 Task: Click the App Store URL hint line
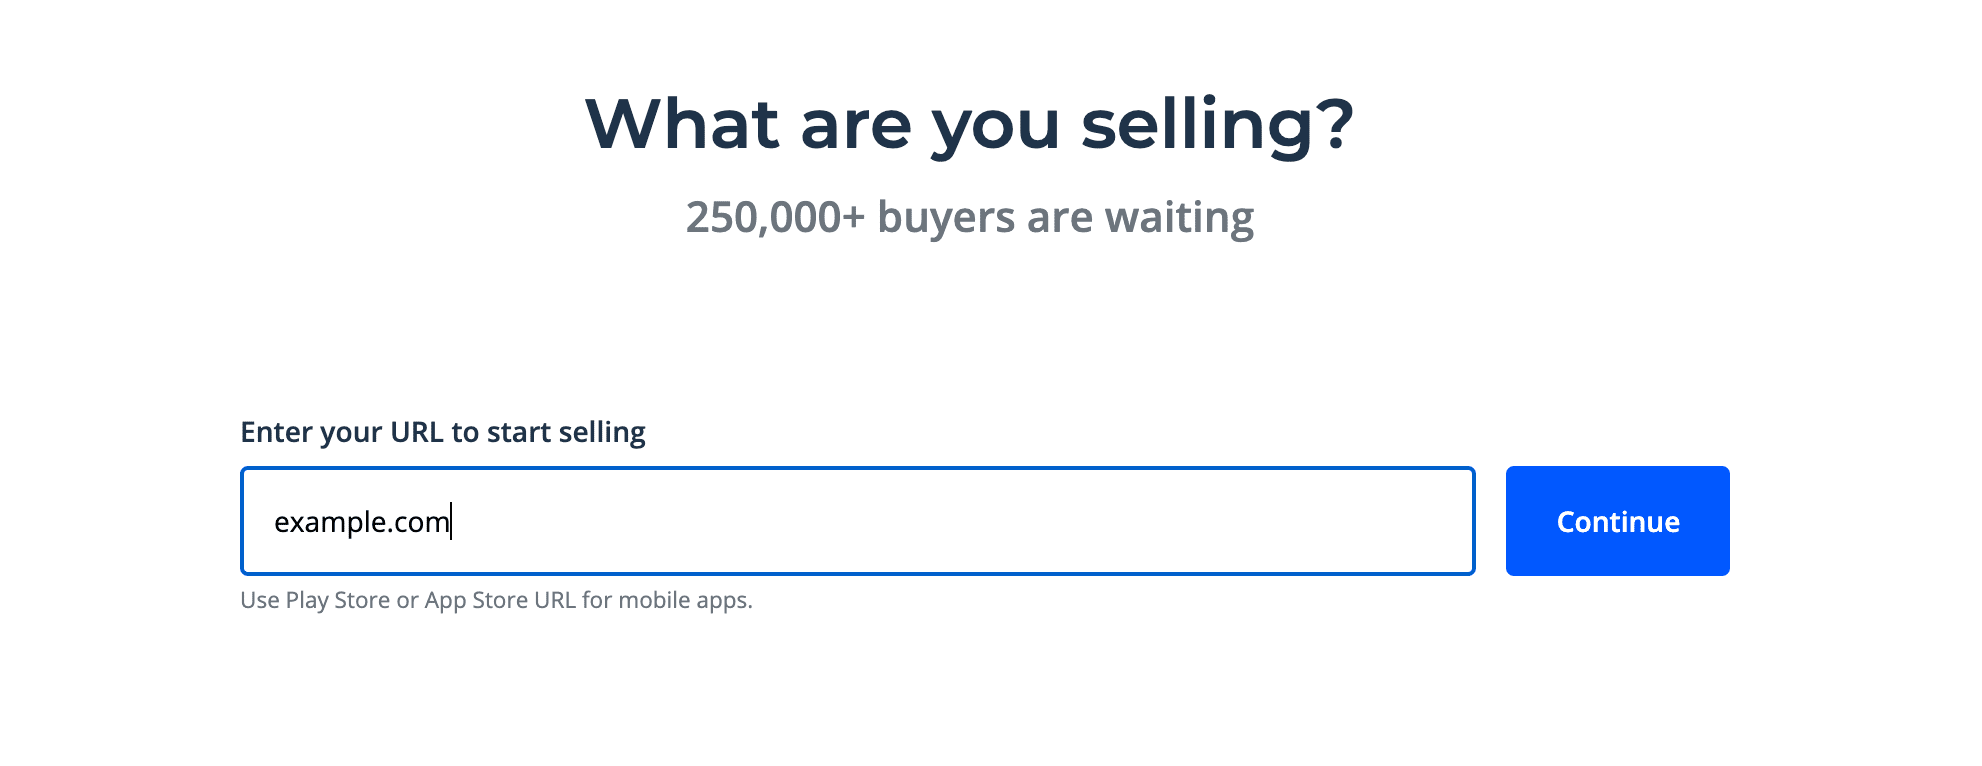coord(496,600)
